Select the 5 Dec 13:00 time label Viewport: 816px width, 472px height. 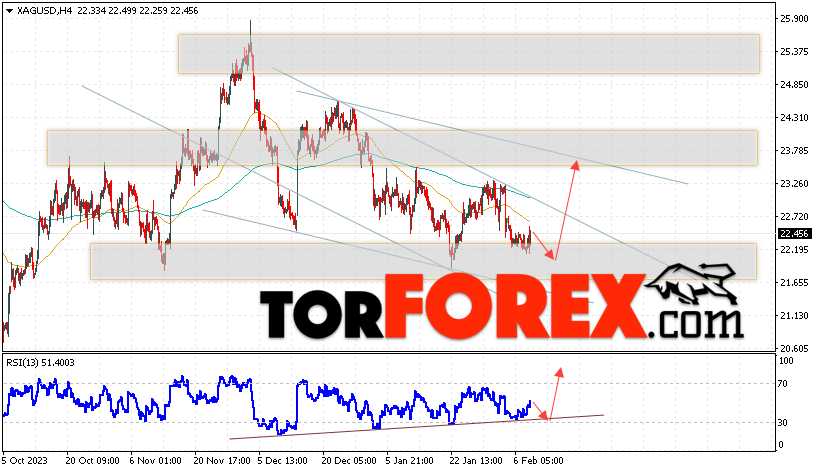coord(284,461)
